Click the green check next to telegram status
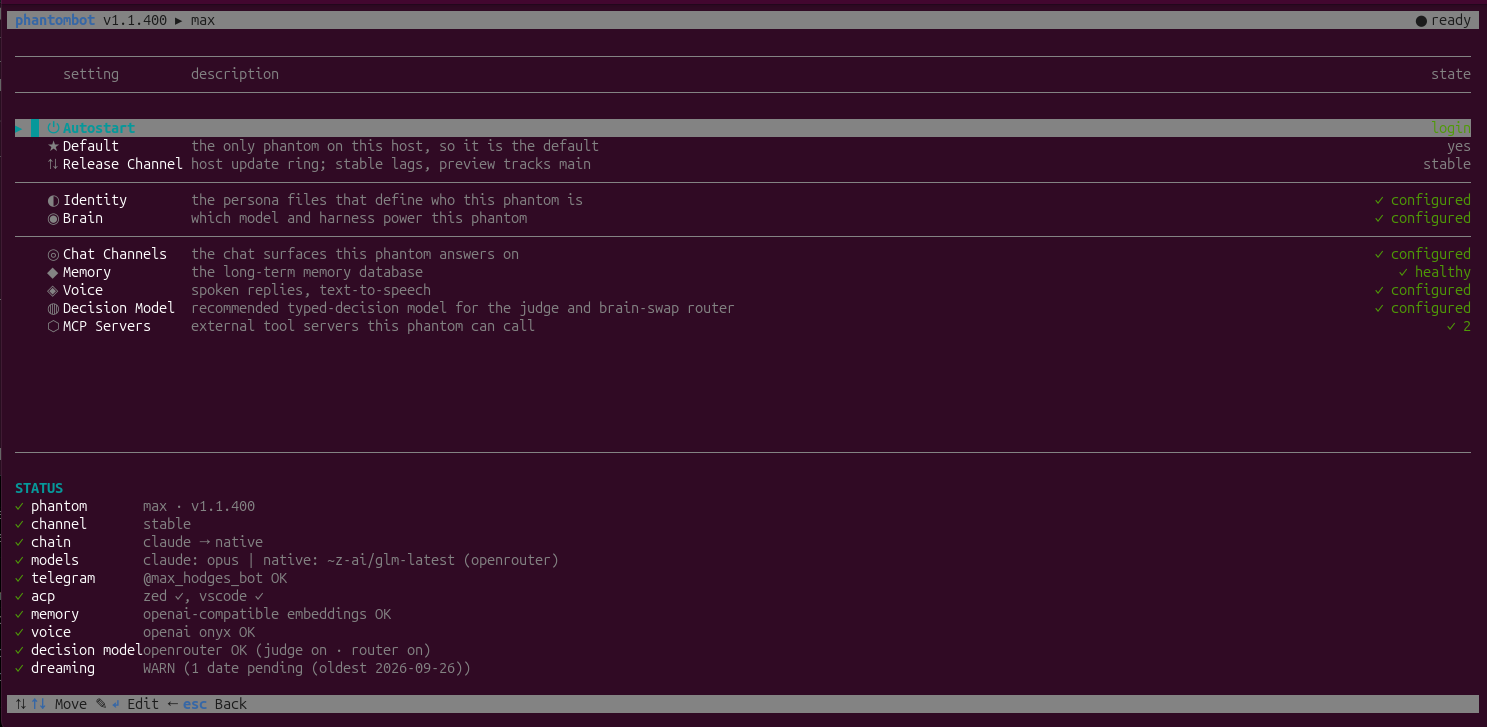 19,578
